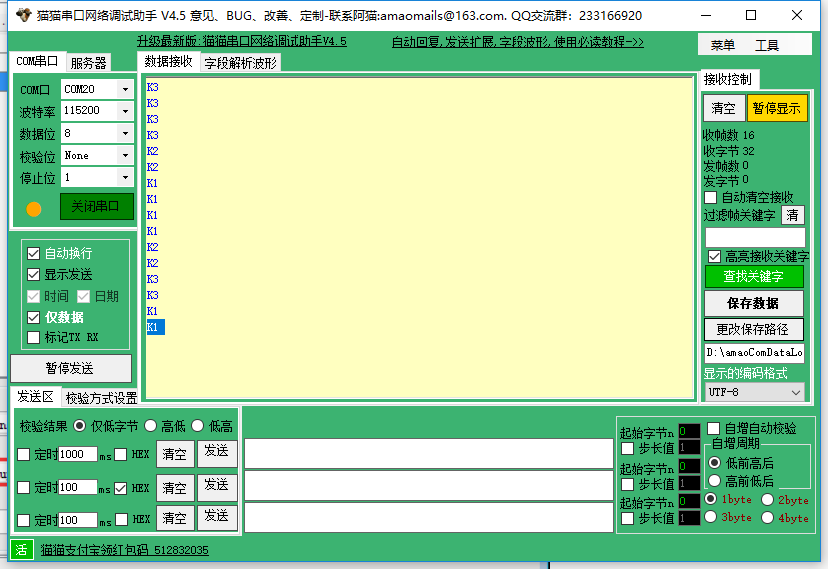The height and width of the screenshot is (569, 828).
Task: Click the 1000 ms timer input field
Action: 78,454
